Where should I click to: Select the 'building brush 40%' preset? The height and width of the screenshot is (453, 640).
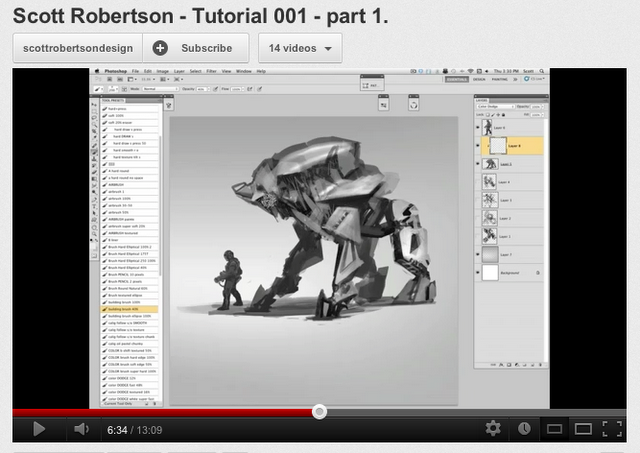coord(129,309)
